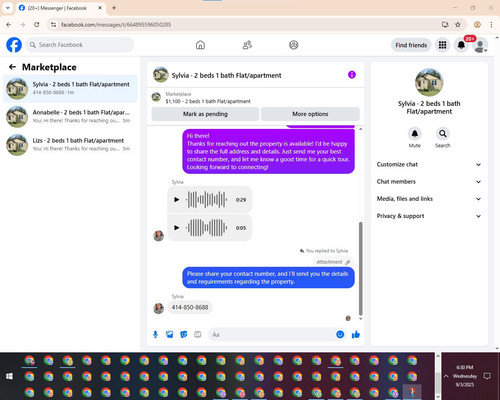Screen dimensions: 500x400
Task: Open the Chrome three-dot menu
Action: (x=491, y=25)
